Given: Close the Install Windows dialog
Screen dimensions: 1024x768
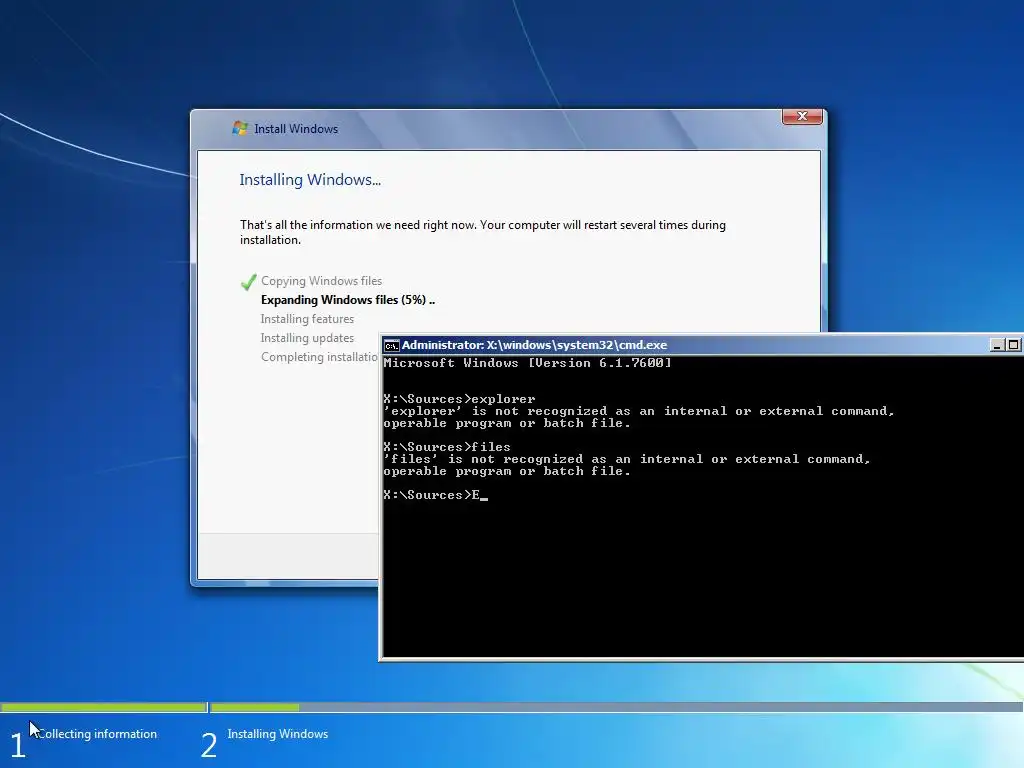Looking at the screenshot, I should (802, 116).
